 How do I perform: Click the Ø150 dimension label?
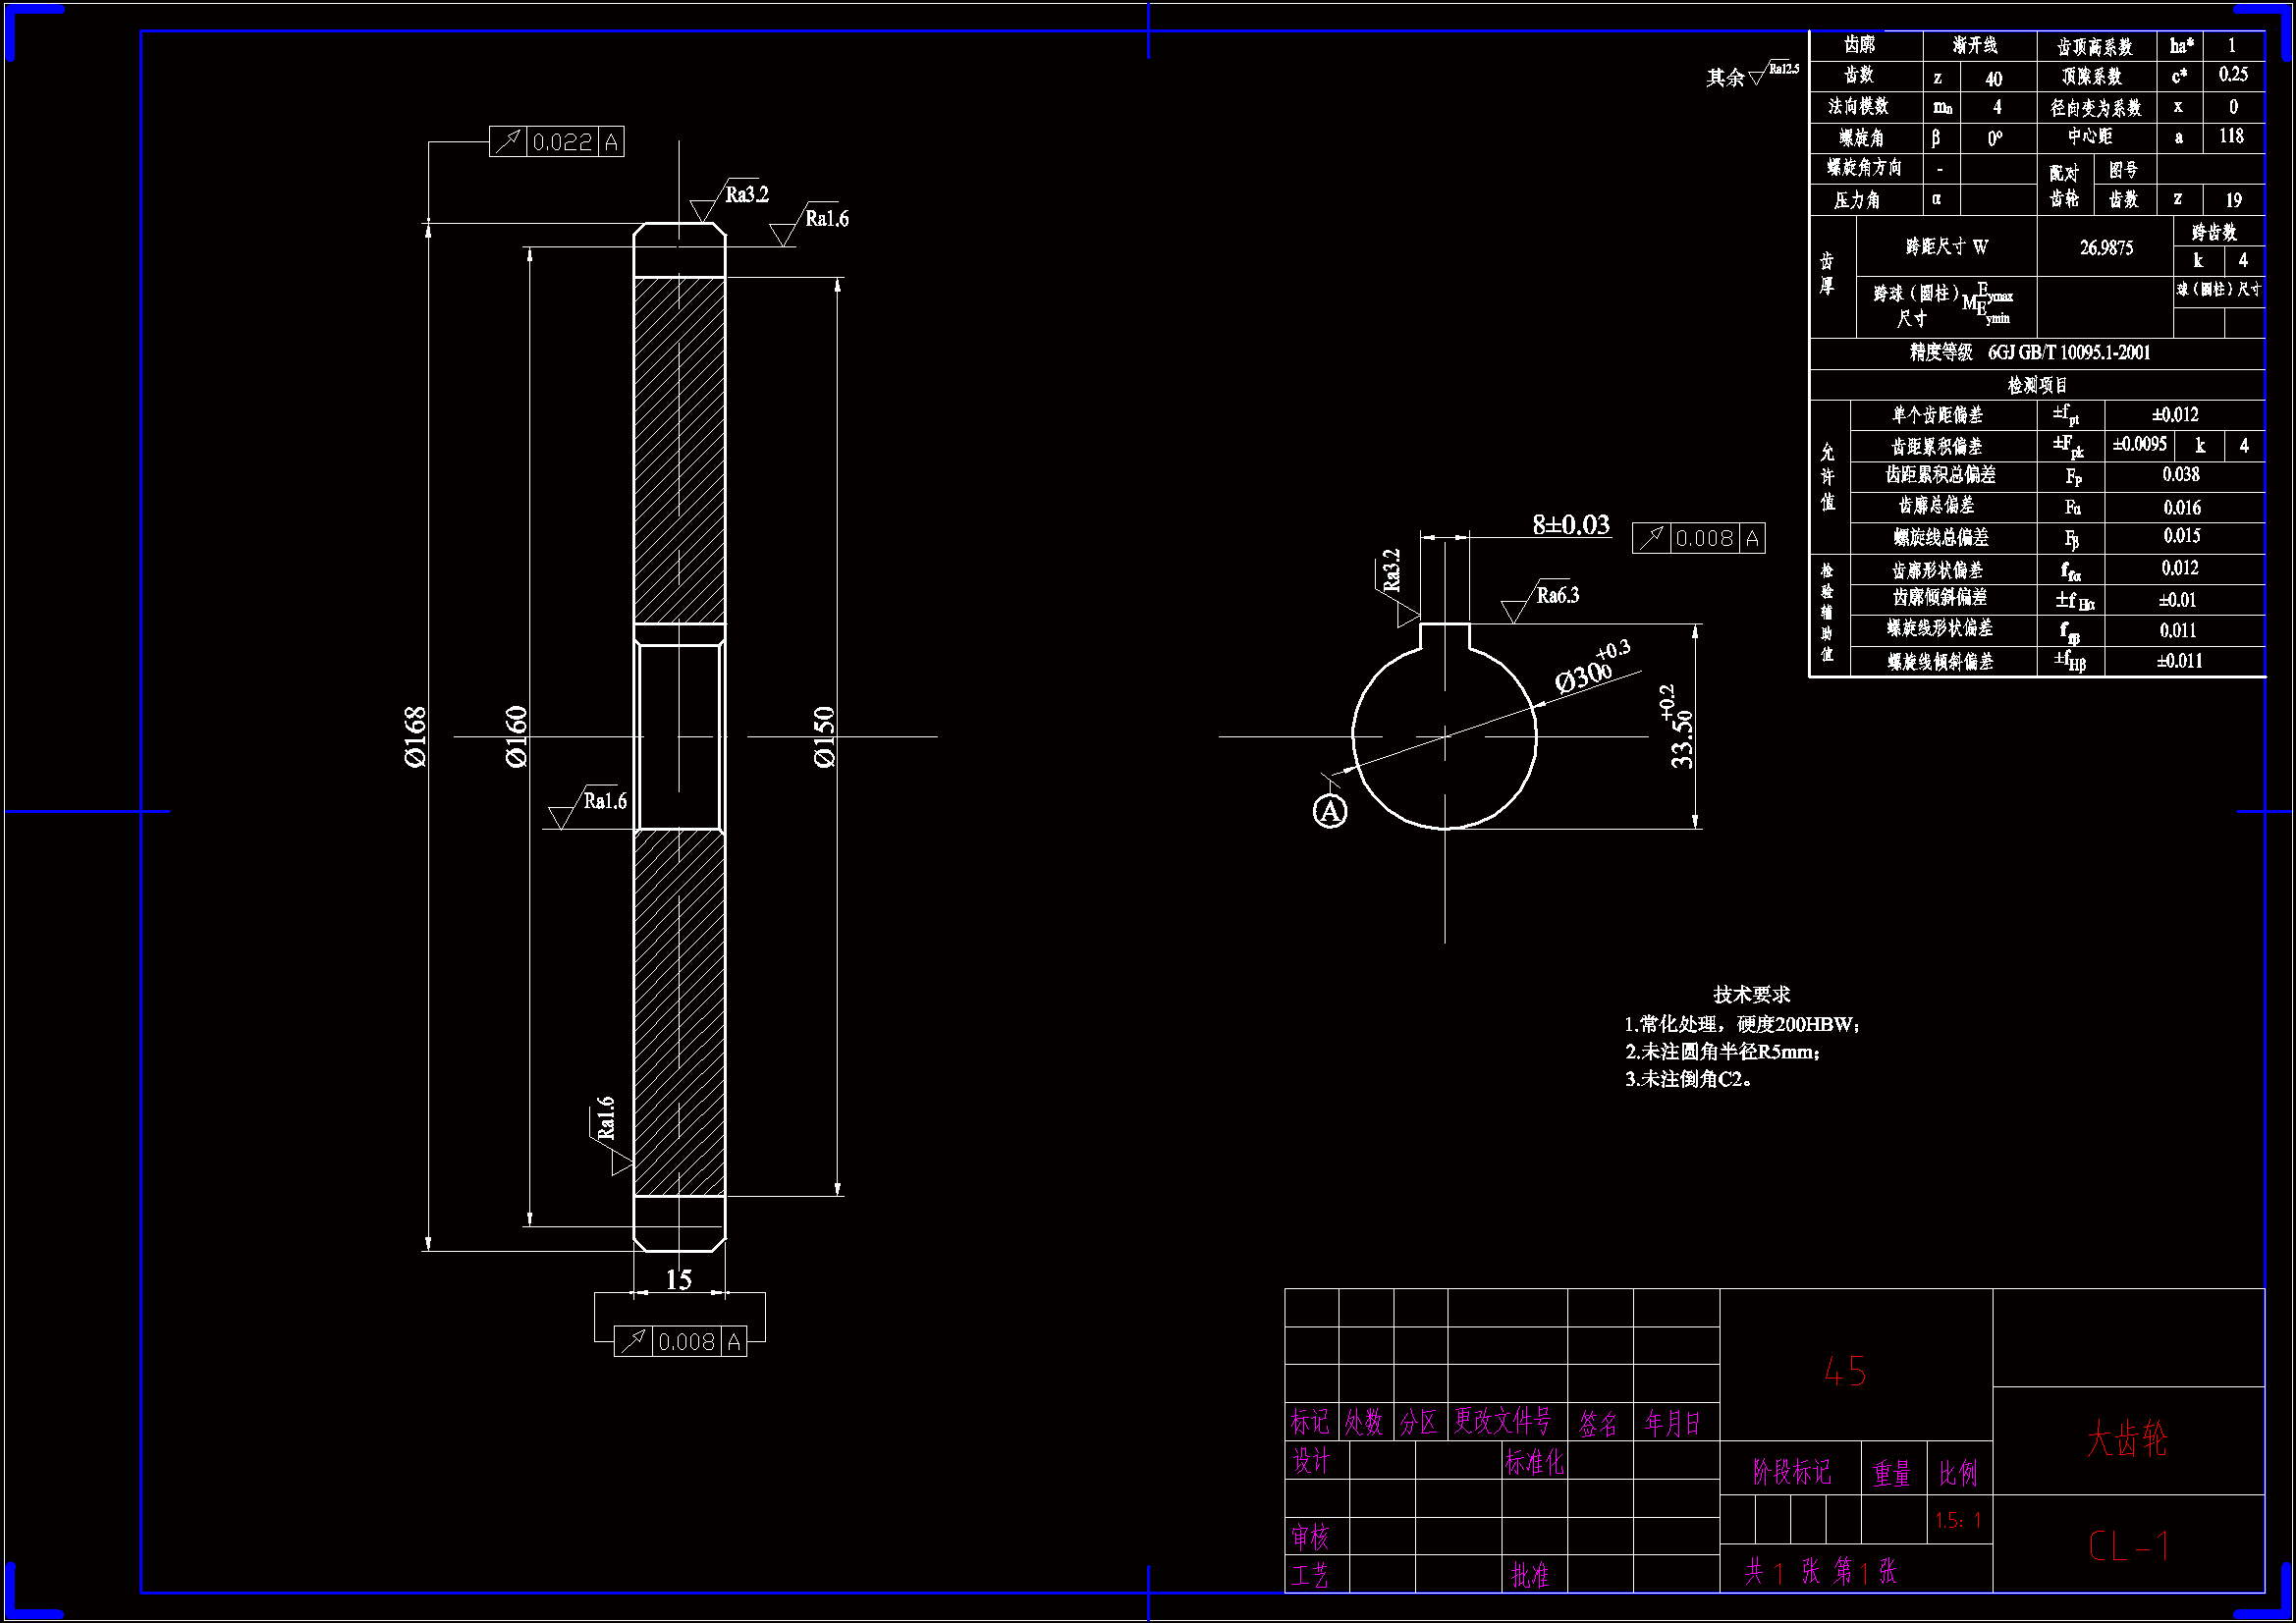(x=824, y=737)
